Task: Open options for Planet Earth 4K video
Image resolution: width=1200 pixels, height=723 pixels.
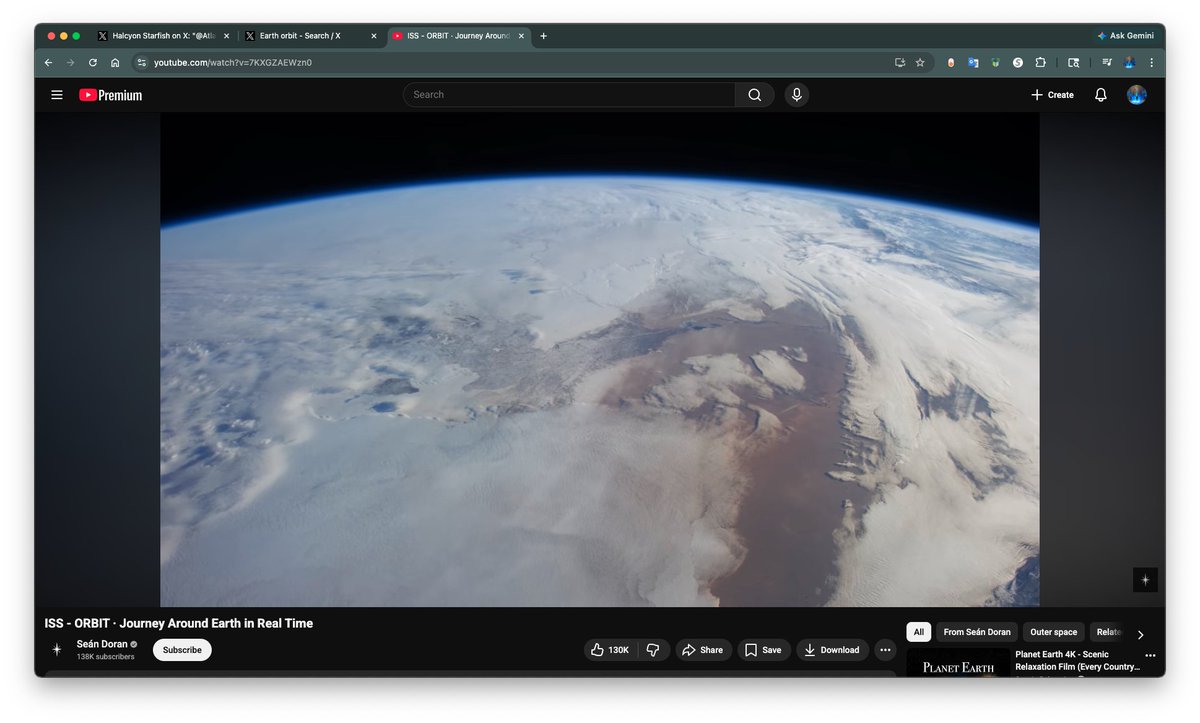Action: click(x=1150, y=656)
